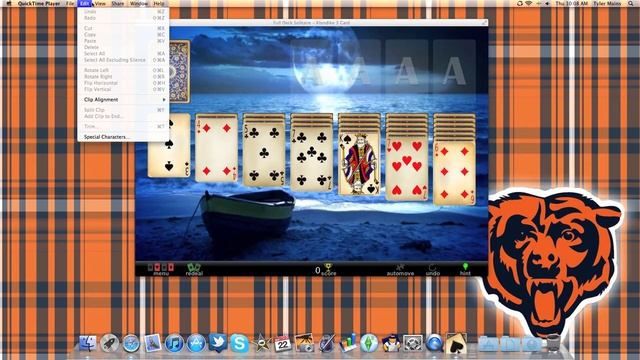Select the five of clubs card
Viewport: 640px width, 360px height.
264,154
